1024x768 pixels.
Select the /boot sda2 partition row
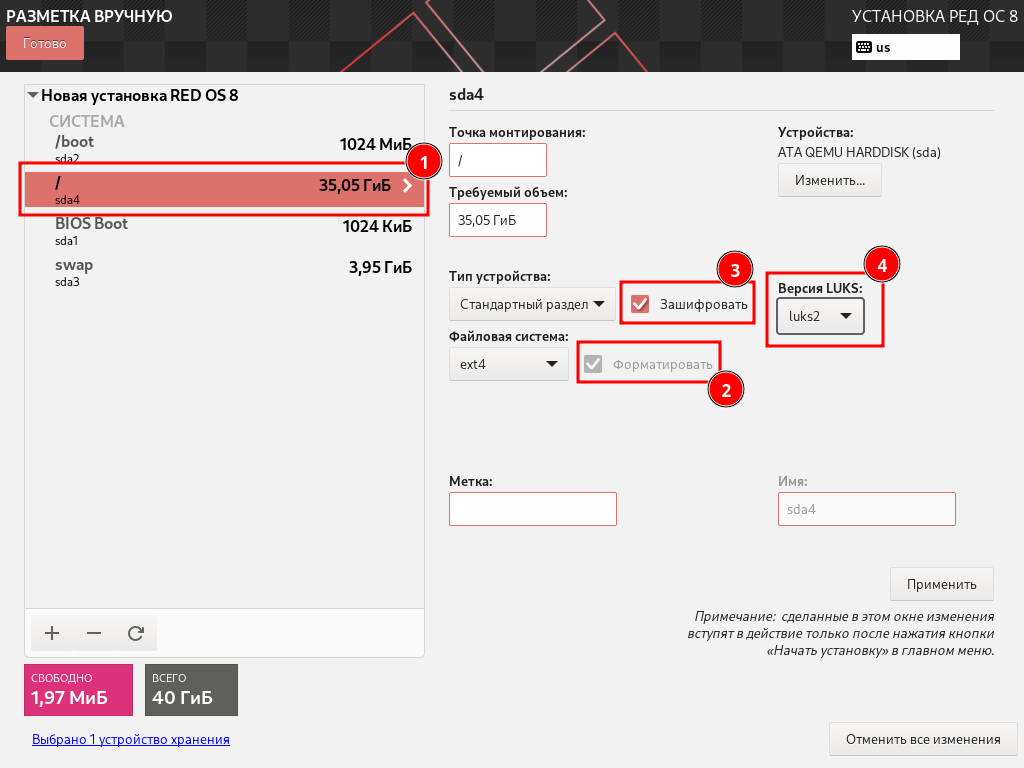[x=225, y=148]
